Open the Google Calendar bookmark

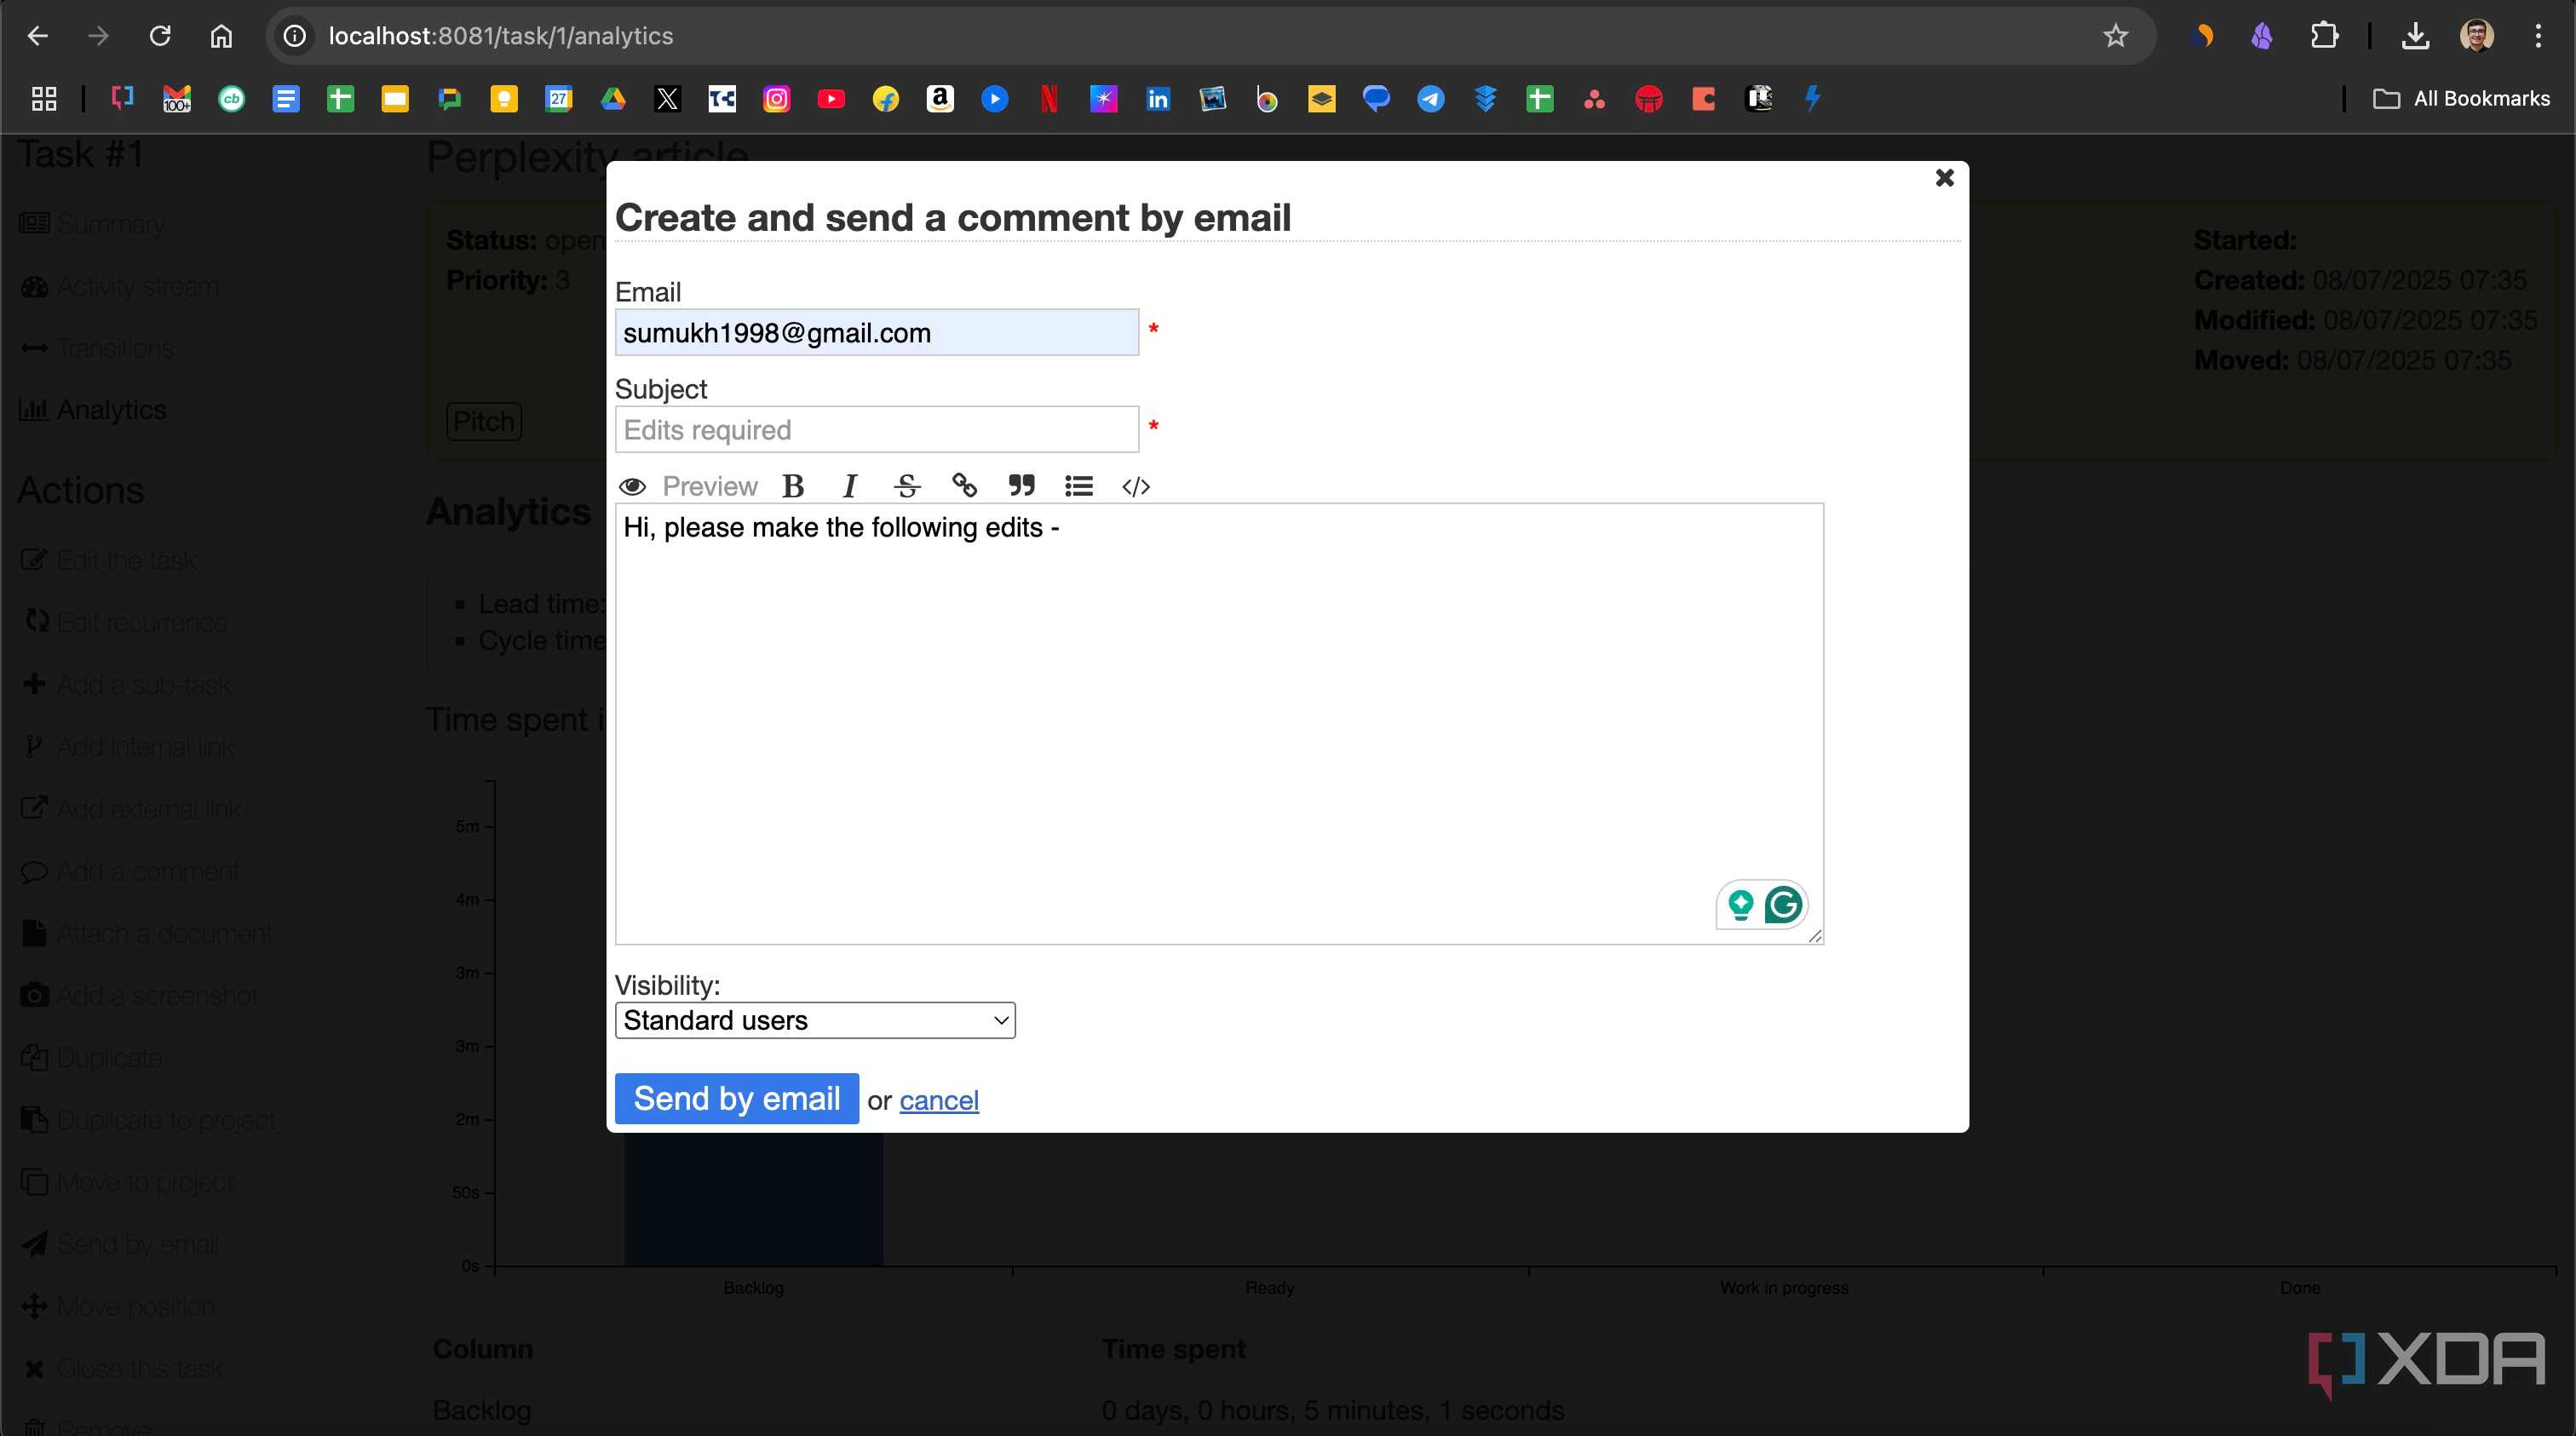coord(558,98)
